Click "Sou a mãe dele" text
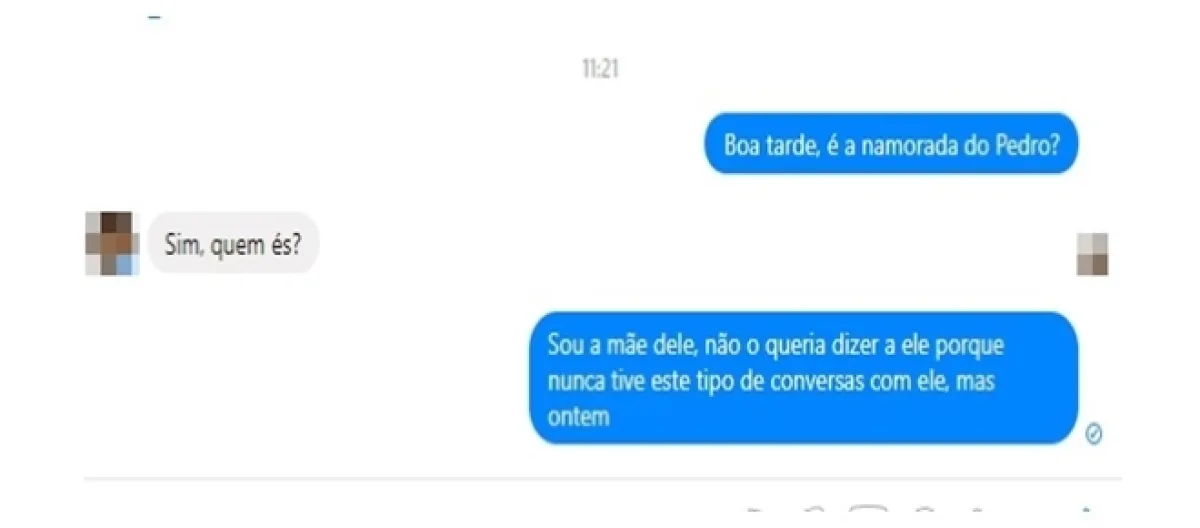The image size is (1200, 528). [621, 346]
